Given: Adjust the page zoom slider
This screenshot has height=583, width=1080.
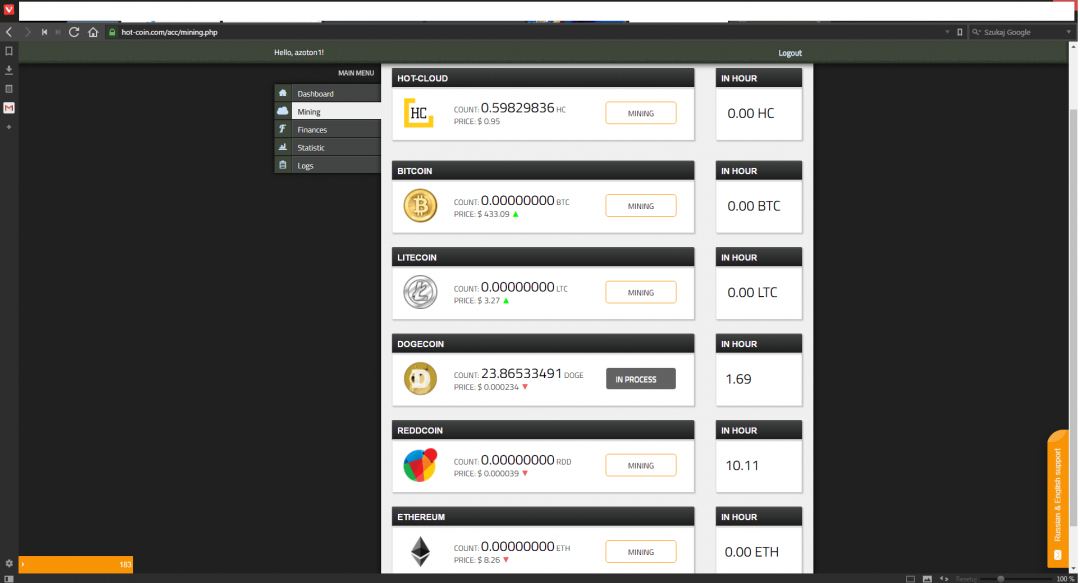Looking at the screenshot, I should (1000, 578).
